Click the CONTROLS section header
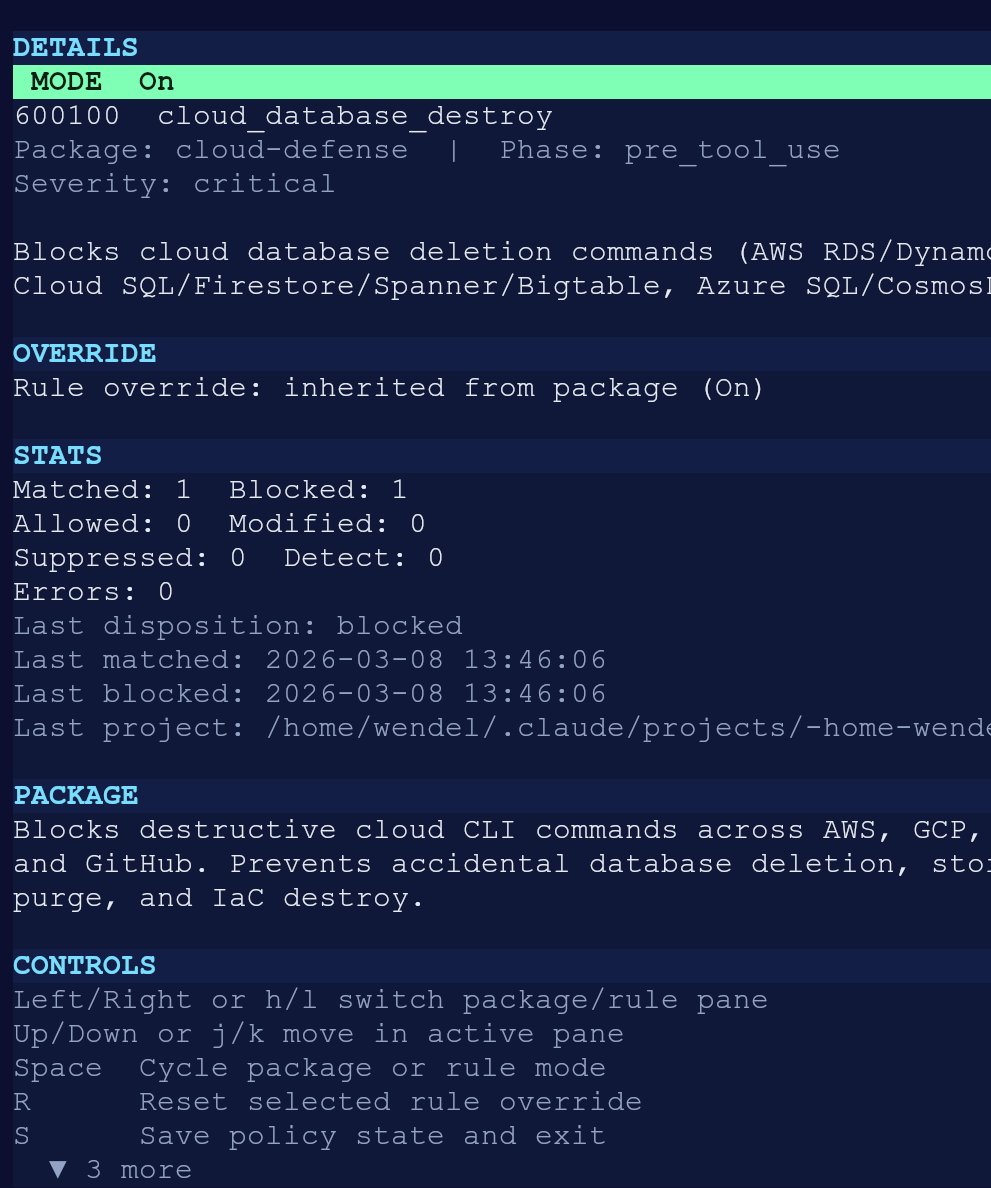 click(x=85, y=965)
